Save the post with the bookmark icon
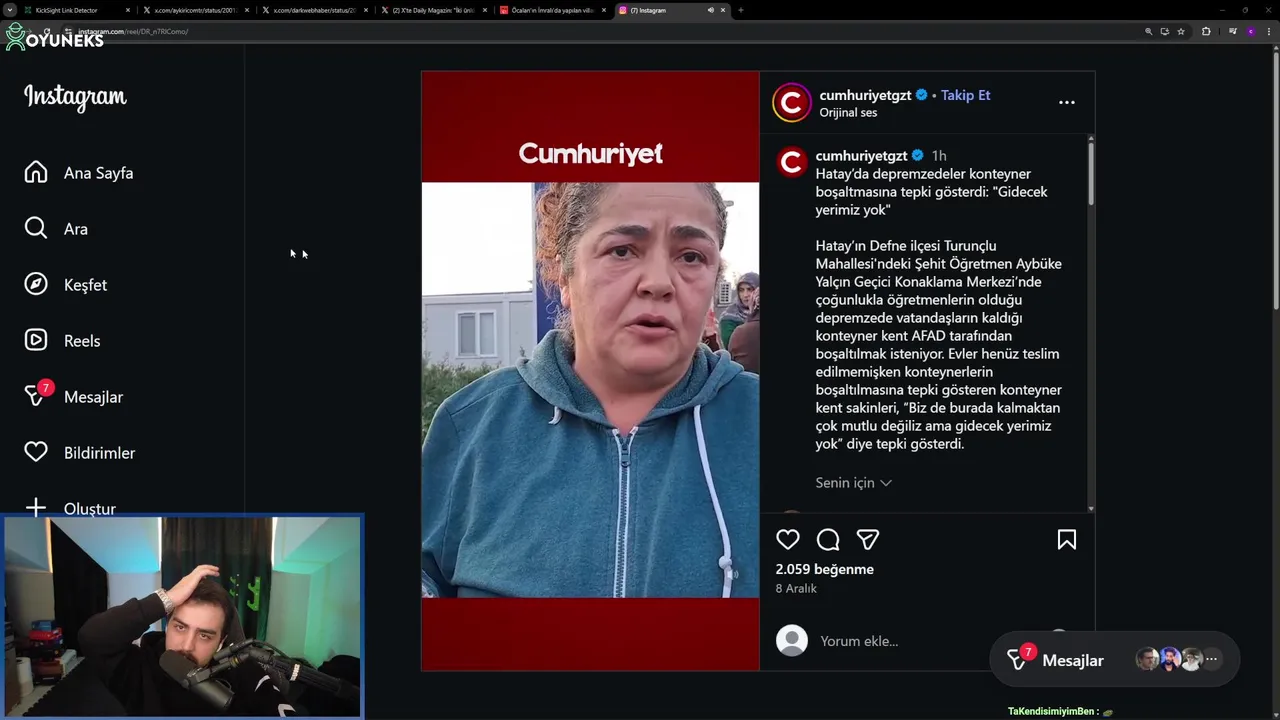The height and width of the screenshot is (720, 1280). [x=1067, y=540]
